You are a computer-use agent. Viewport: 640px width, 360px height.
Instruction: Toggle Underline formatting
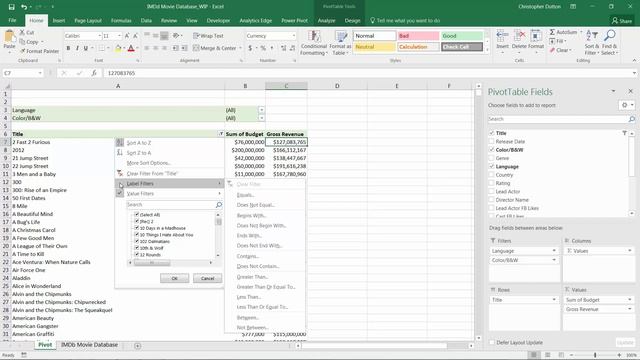tap(86, 48)
